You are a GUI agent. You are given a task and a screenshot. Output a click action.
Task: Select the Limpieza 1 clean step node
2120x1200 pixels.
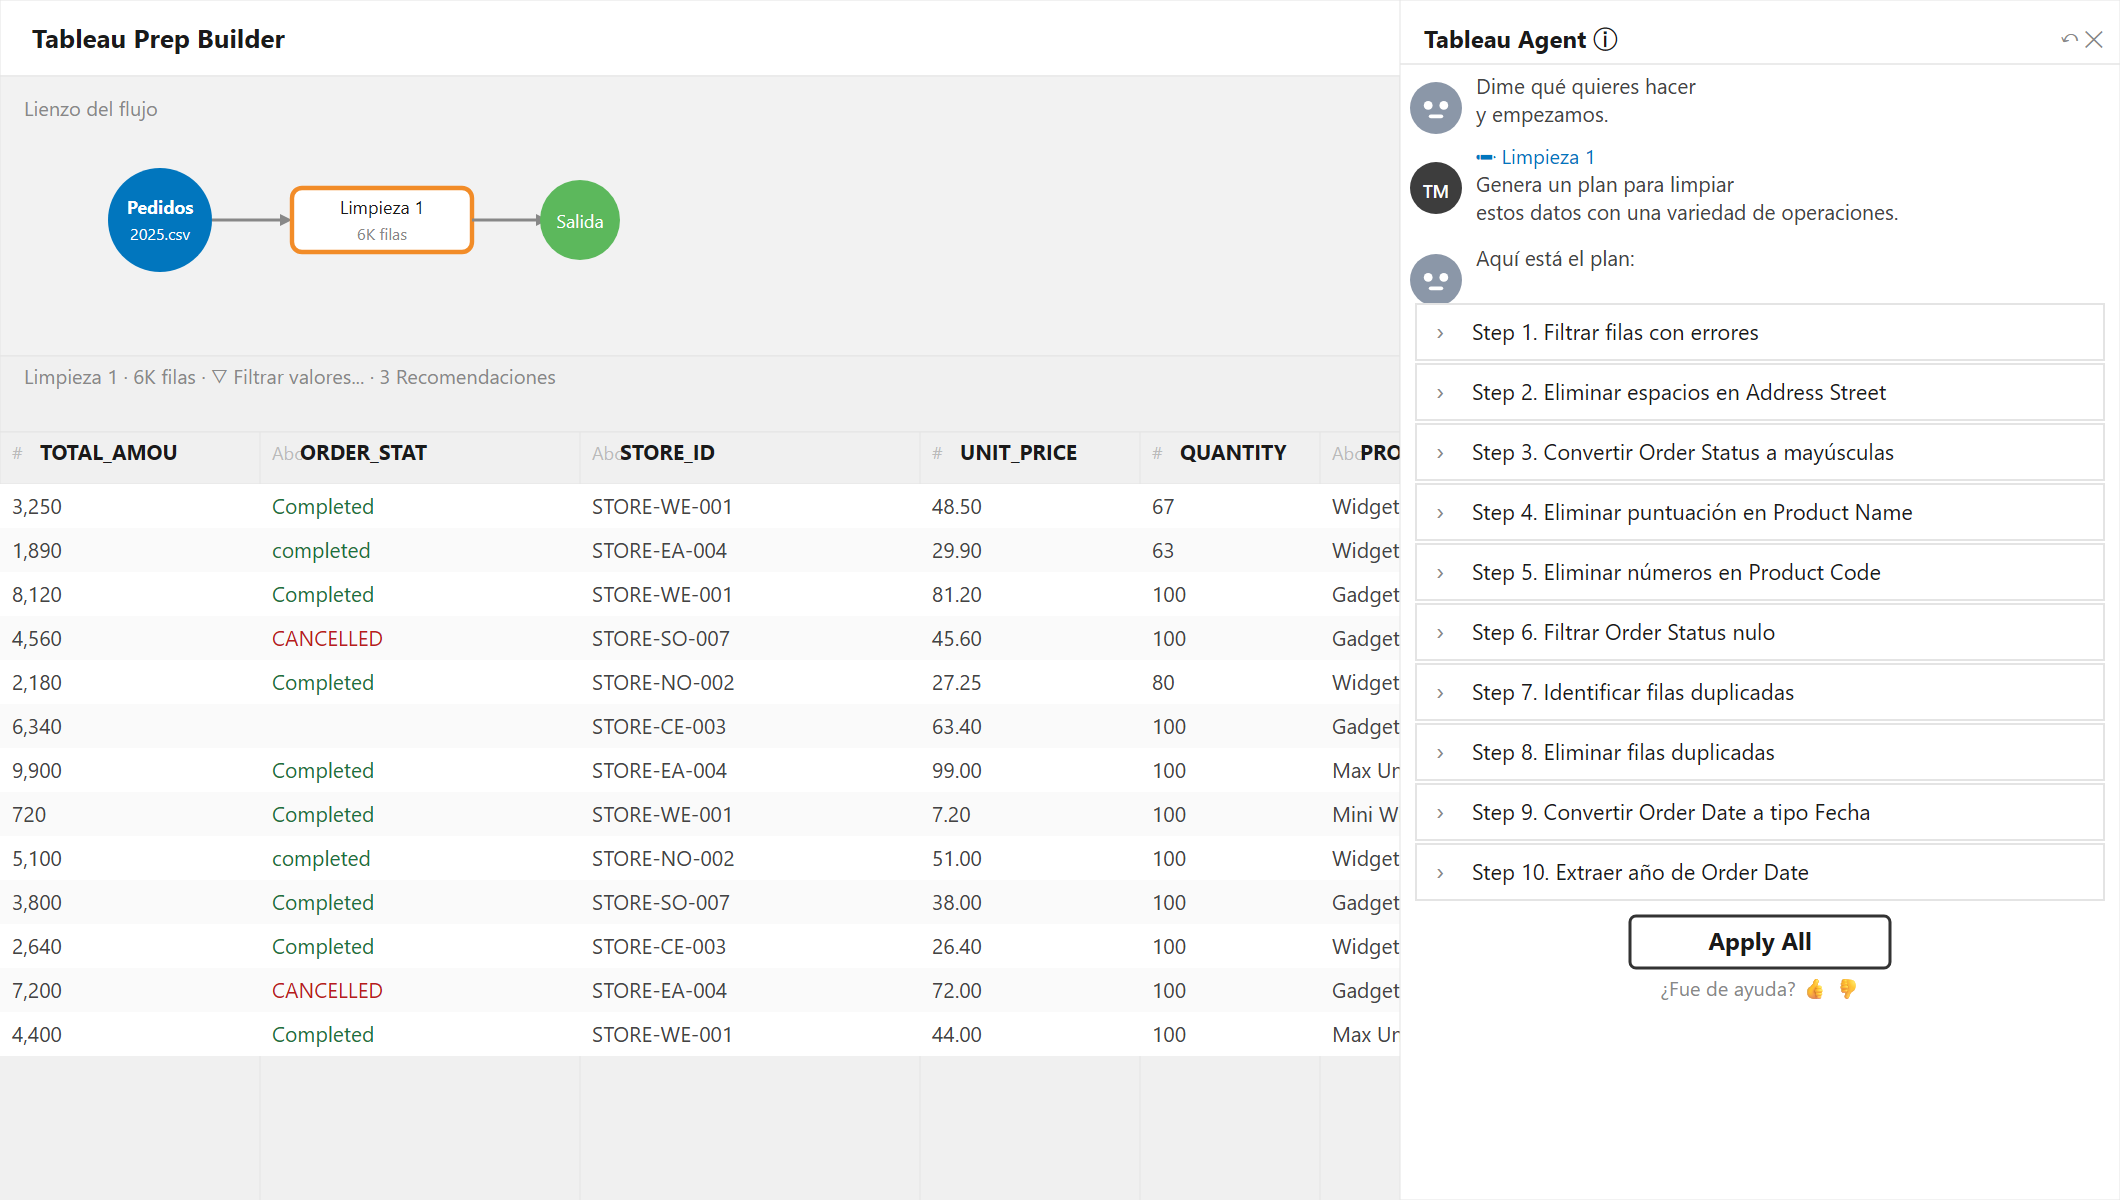(x=382, y=220)
